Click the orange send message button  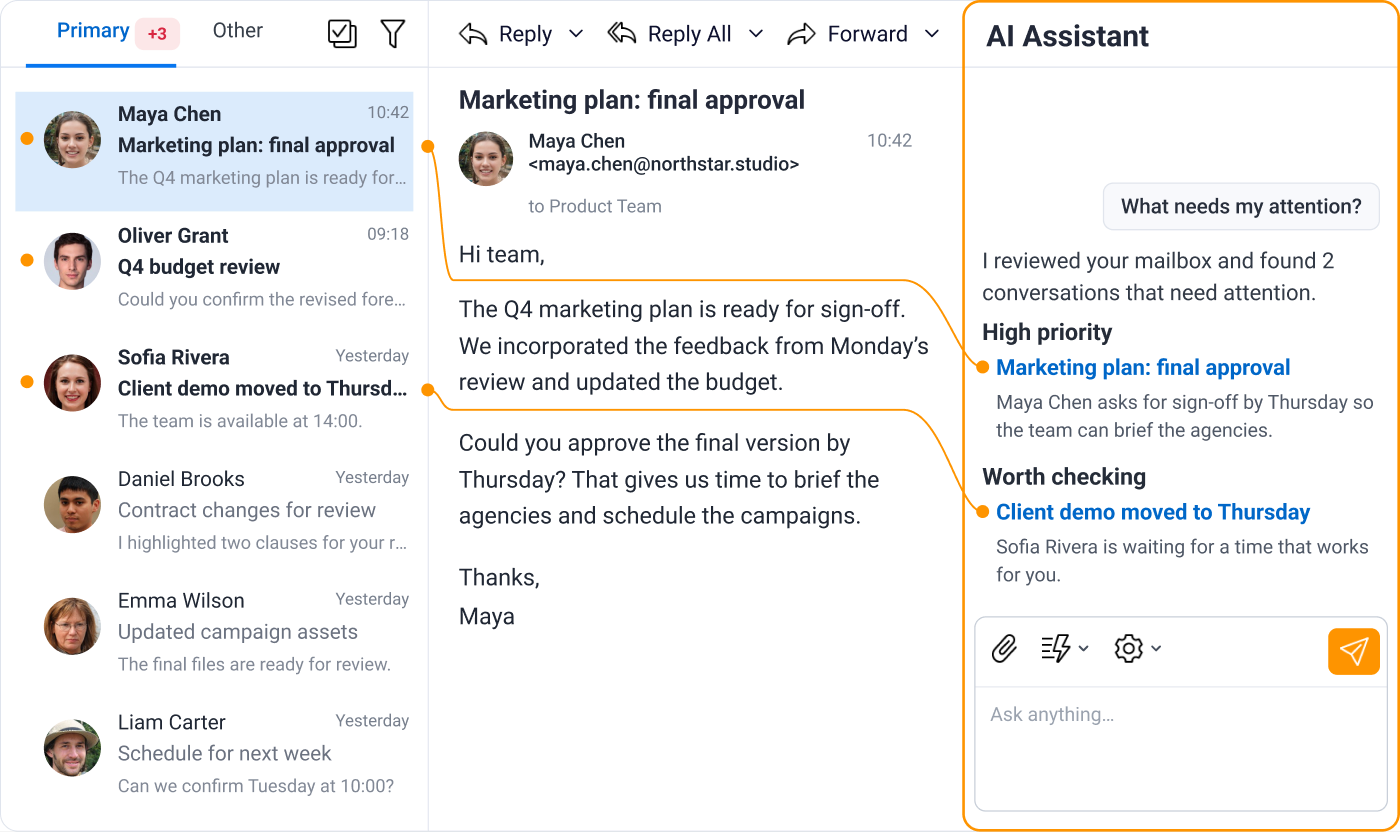pyautogui.click(x=1354, y=651)
